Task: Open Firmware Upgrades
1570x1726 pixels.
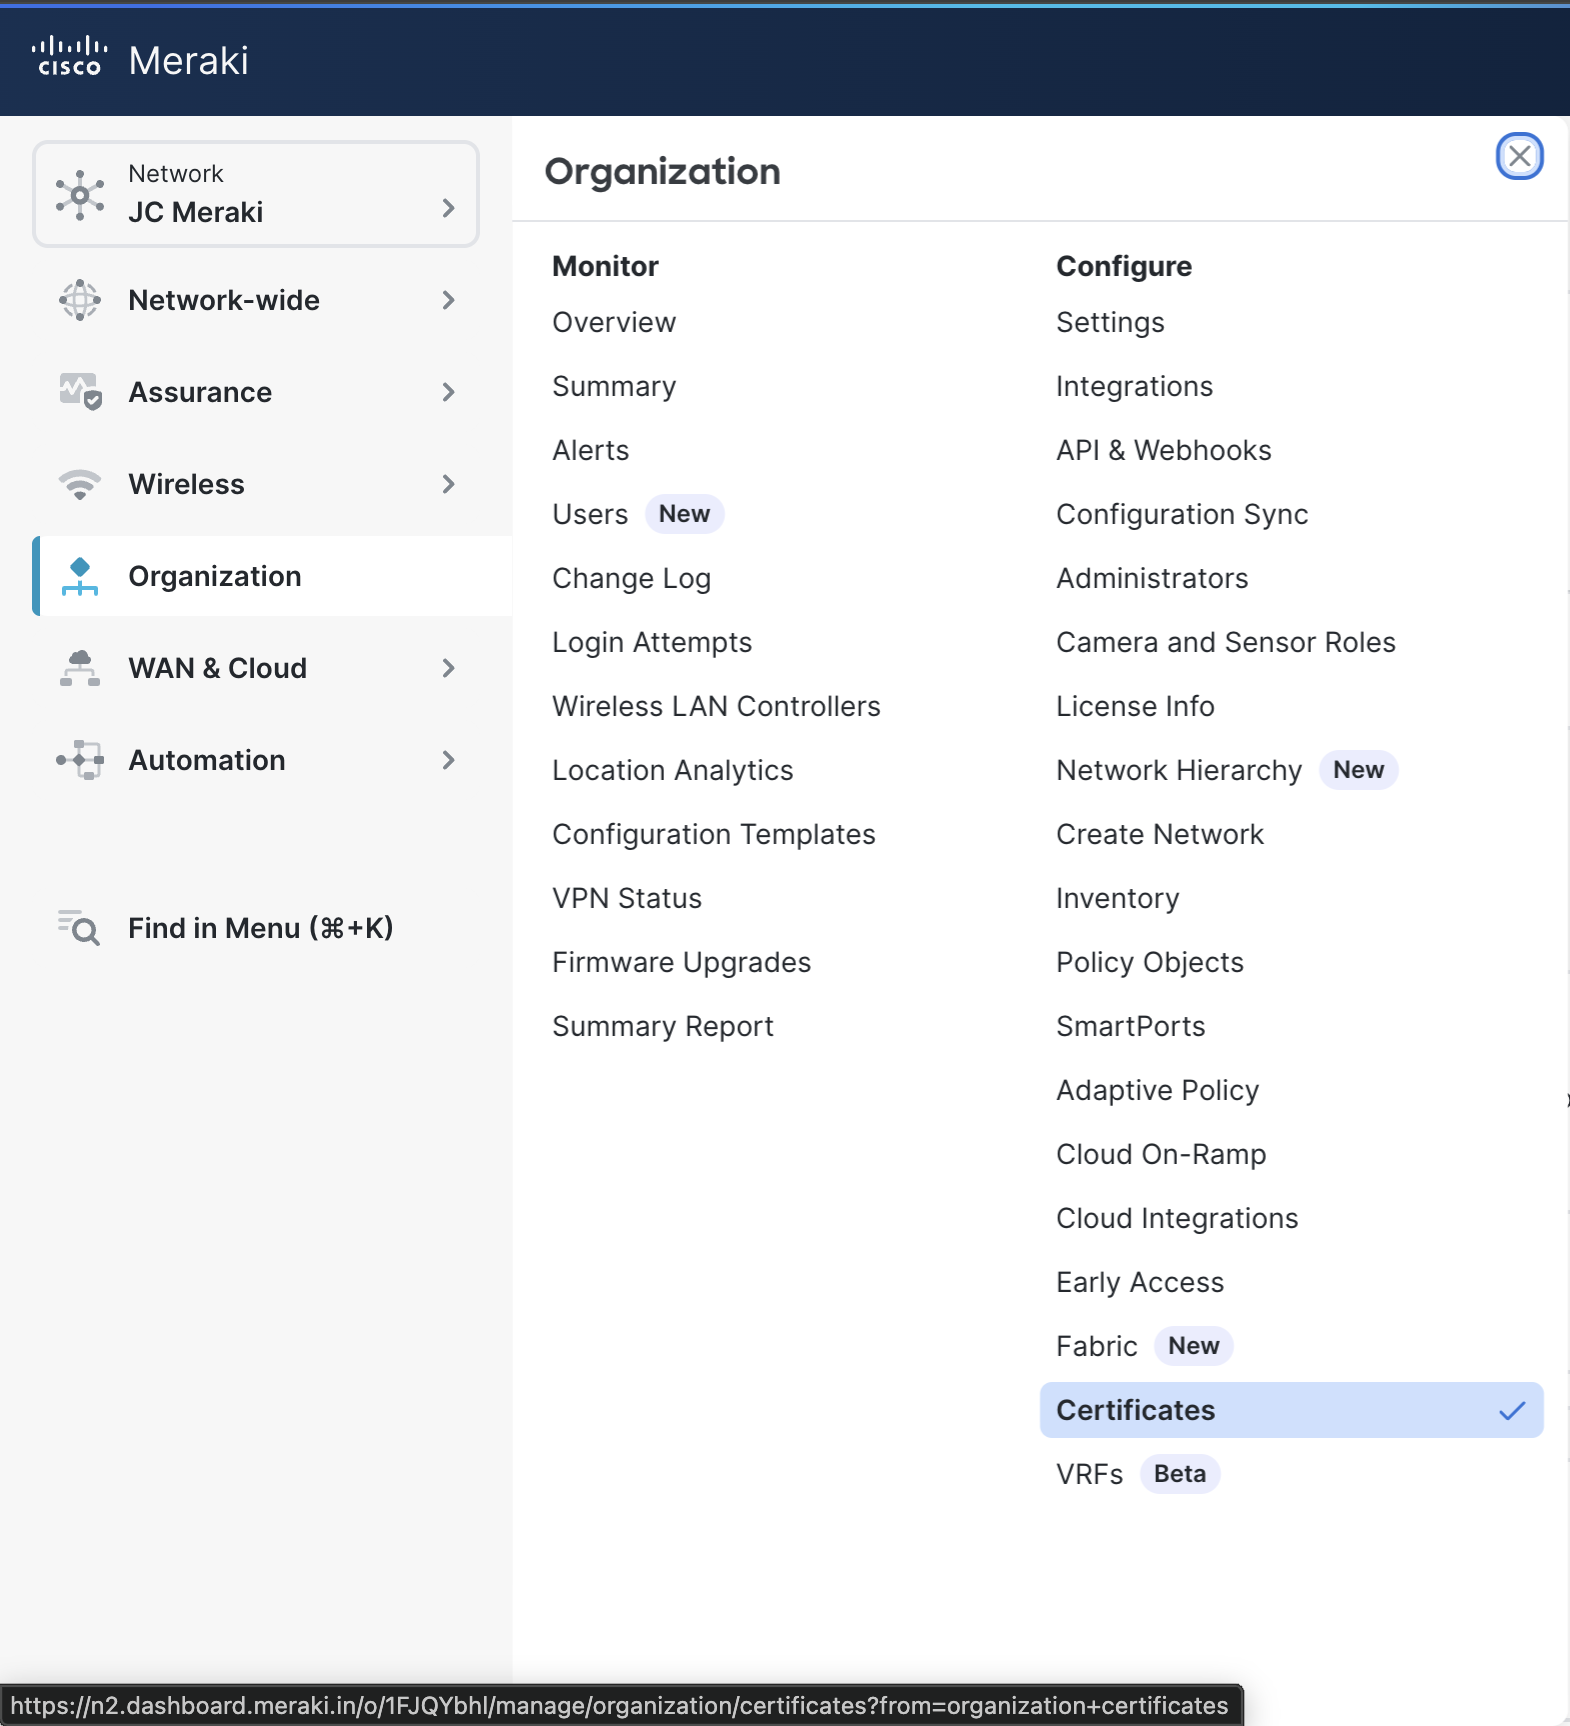Action: tap(681, 962)
